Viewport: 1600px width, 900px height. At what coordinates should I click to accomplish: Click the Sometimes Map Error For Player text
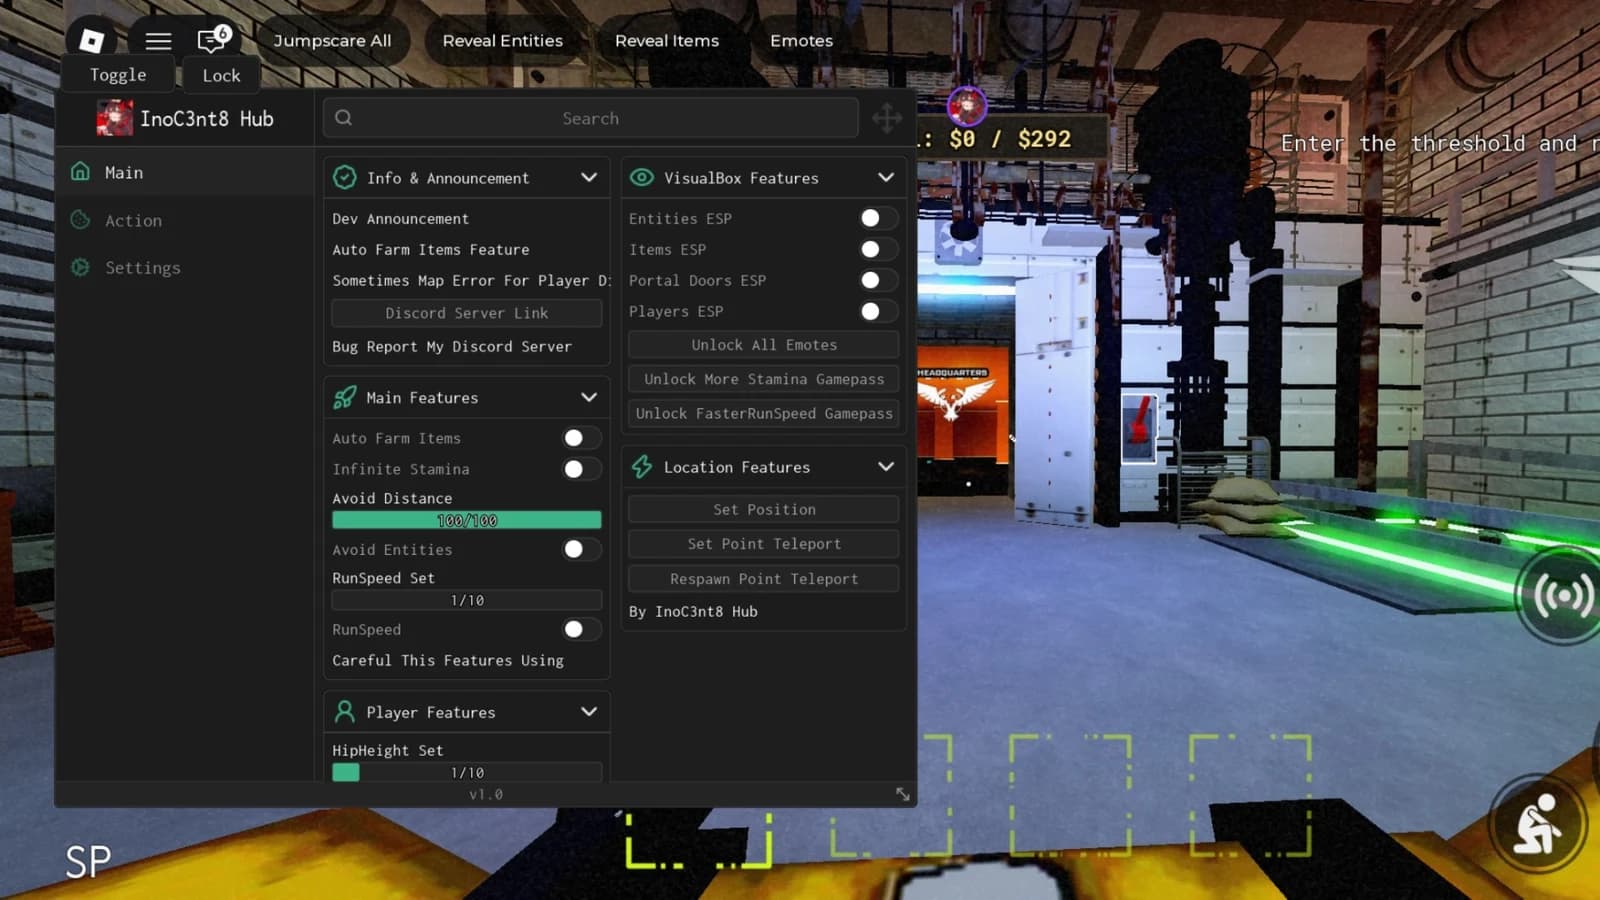(472, 281)
